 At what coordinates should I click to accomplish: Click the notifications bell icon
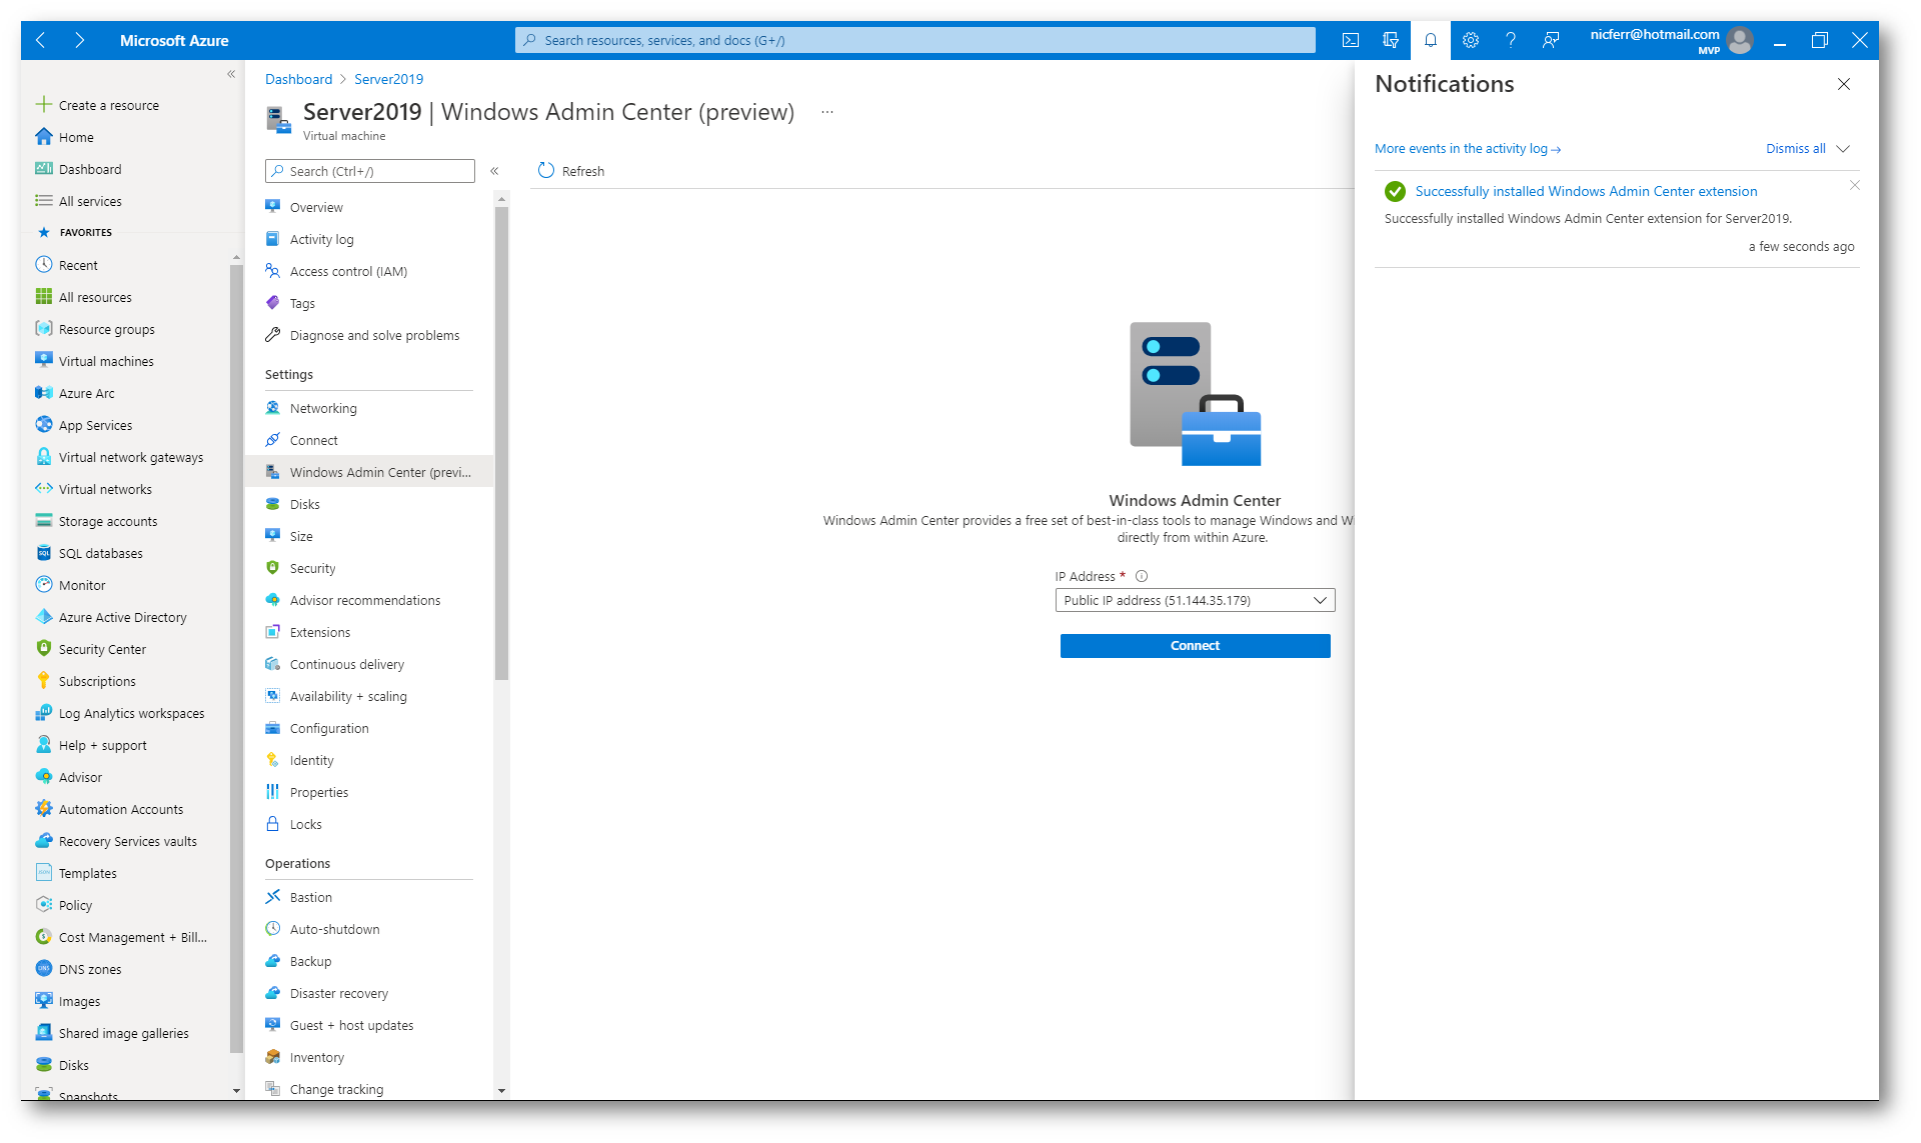[x=1430, y=41]
